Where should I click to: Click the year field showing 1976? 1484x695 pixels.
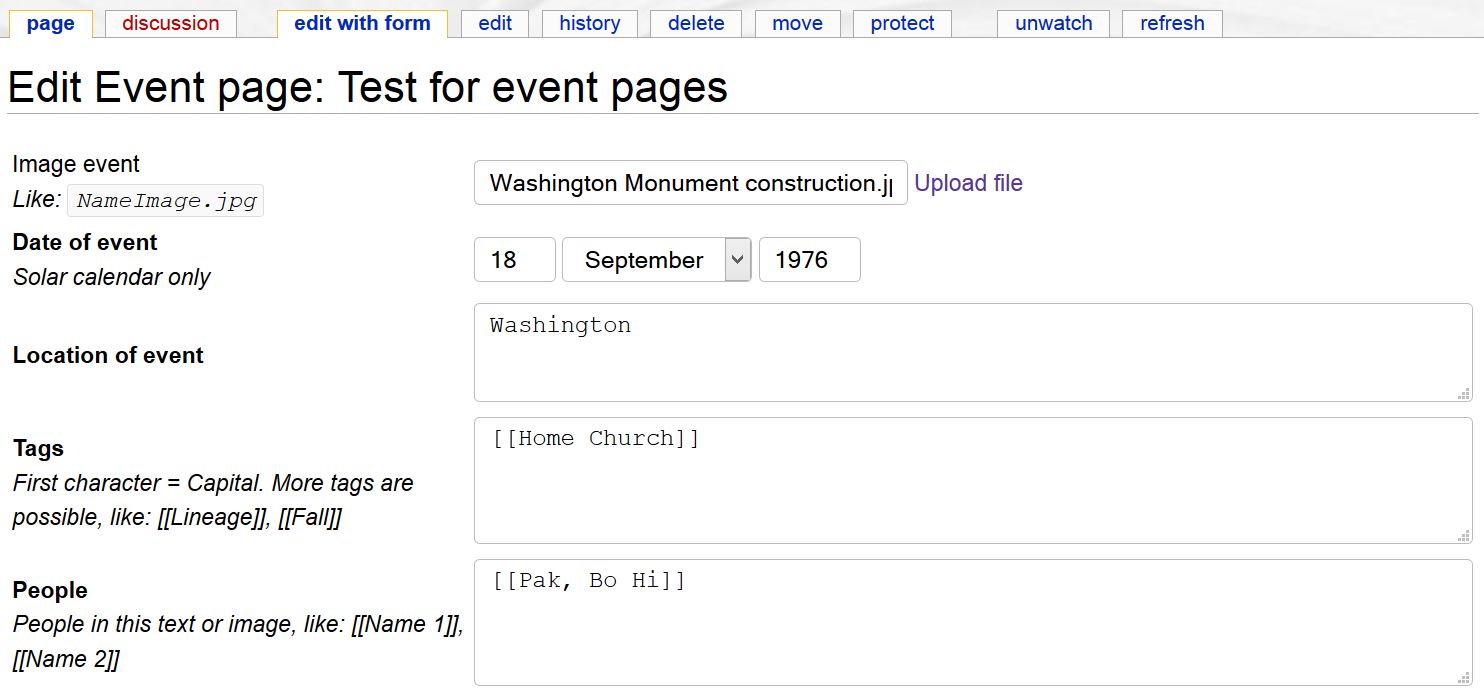click(x=809, y=260)
